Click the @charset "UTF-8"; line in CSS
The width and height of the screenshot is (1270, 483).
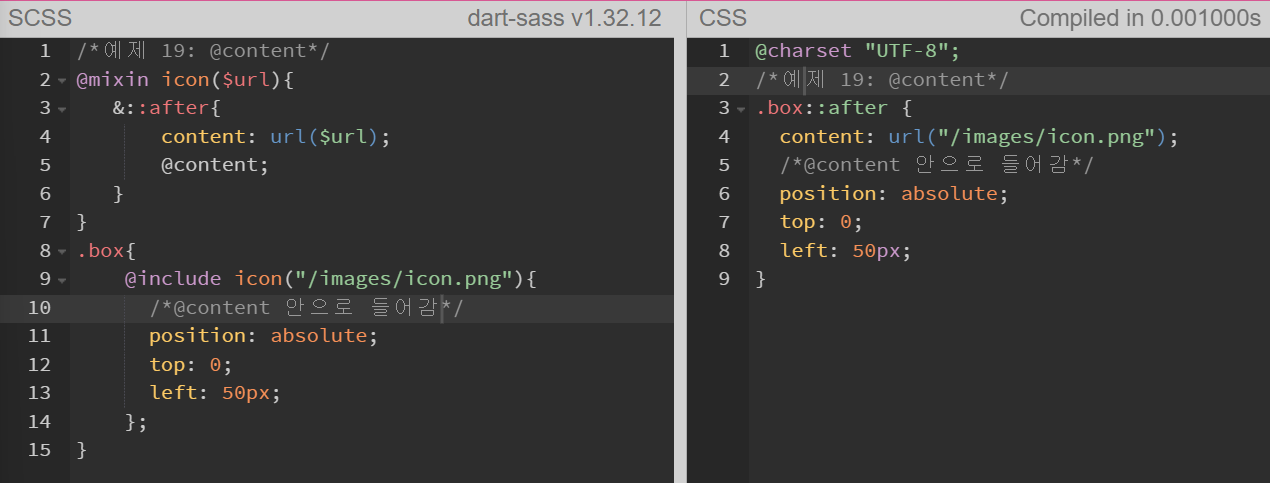coord(857,51)
